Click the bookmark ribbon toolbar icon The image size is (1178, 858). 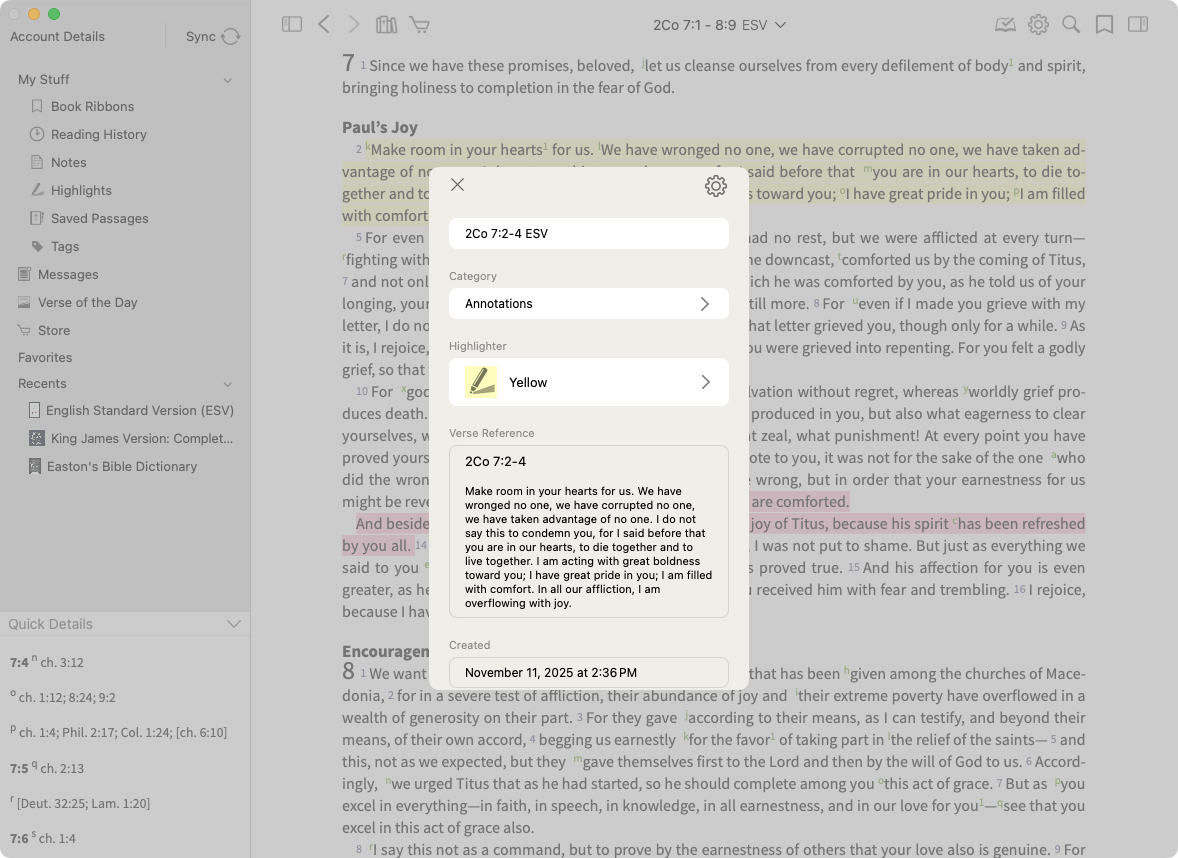(1104, 25)
